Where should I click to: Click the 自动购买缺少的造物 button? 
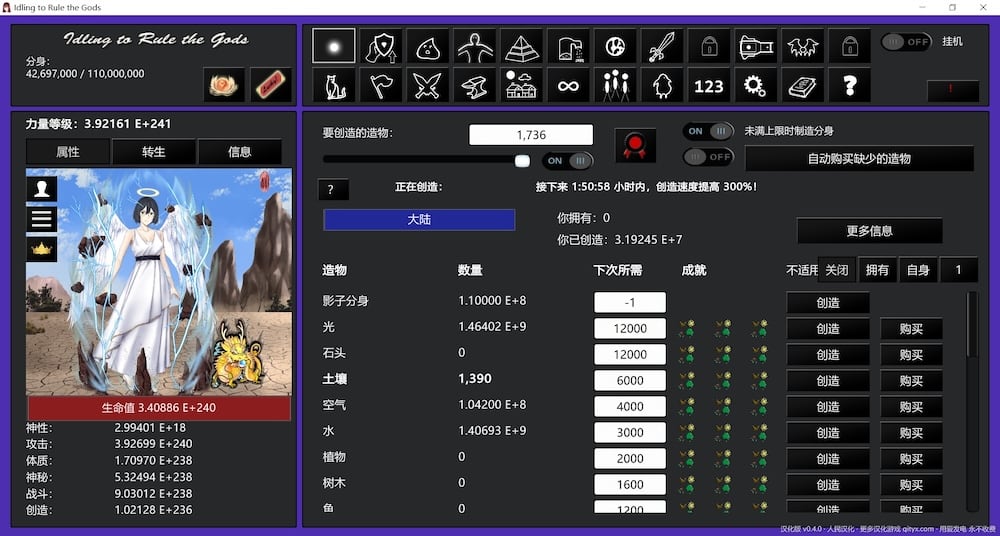pyautogui.click(x=859, y=159)
